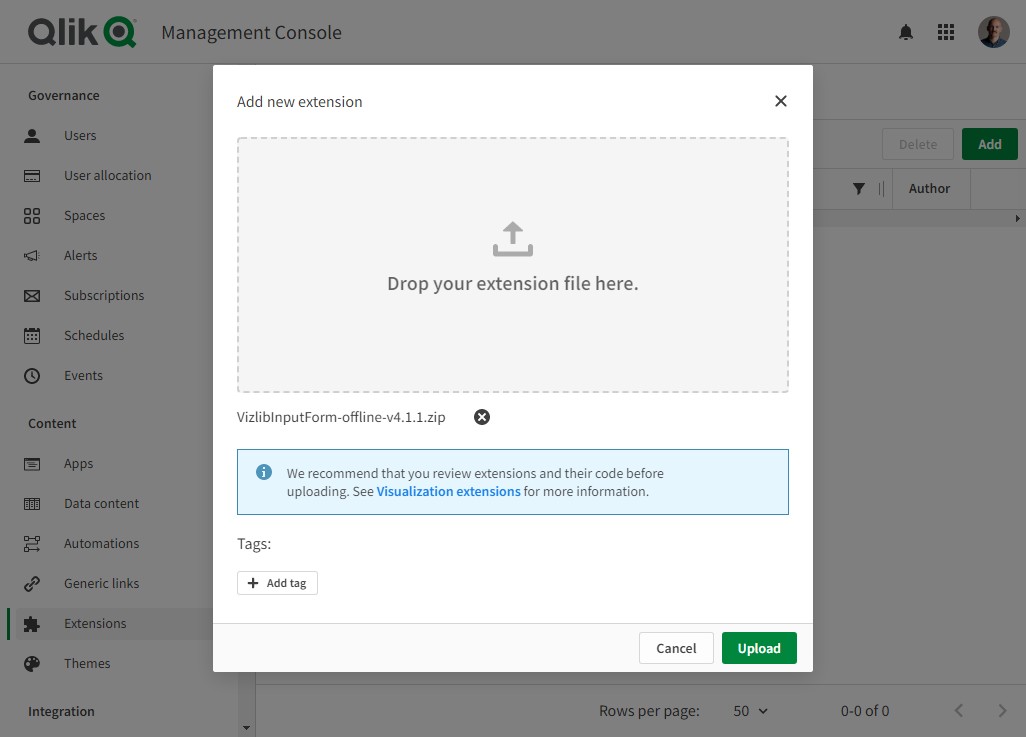
Task: Open Rows per page dropdown showing 50
Action: coord(750,711)
